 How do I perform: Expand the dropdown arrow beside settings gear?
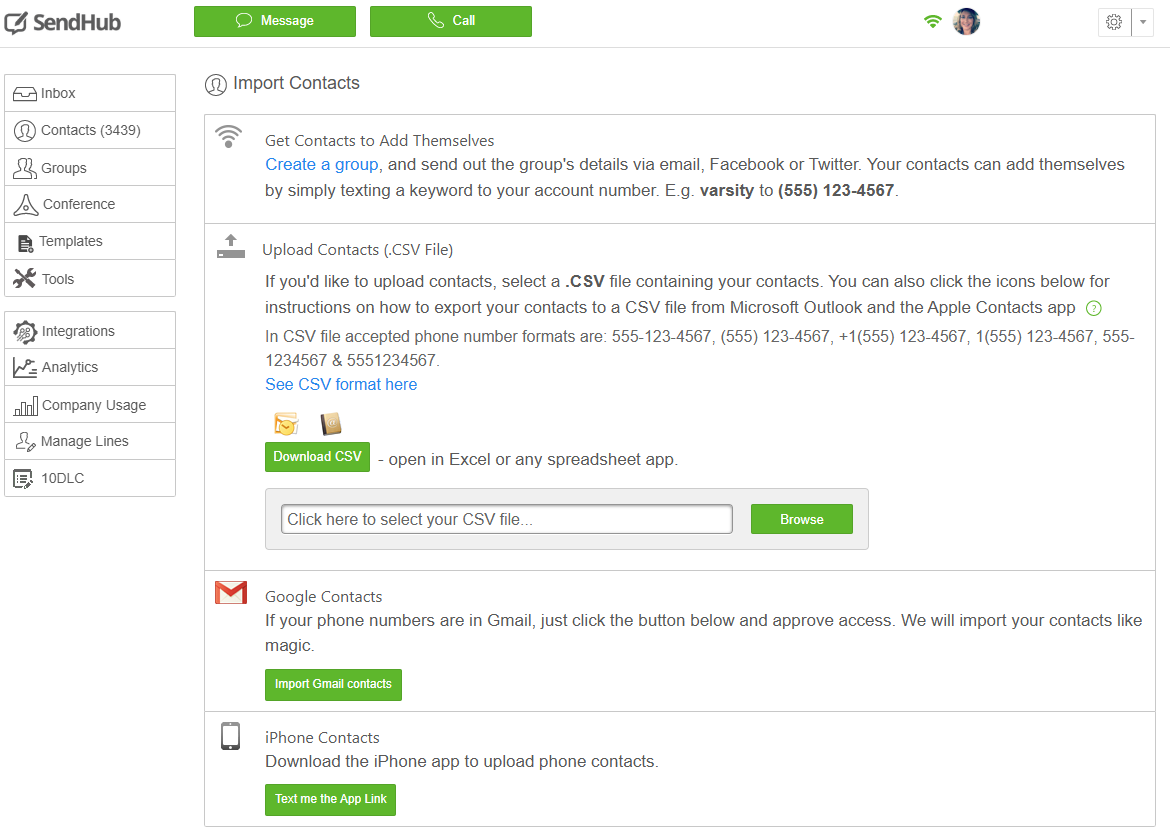[x=1142, y=22]
